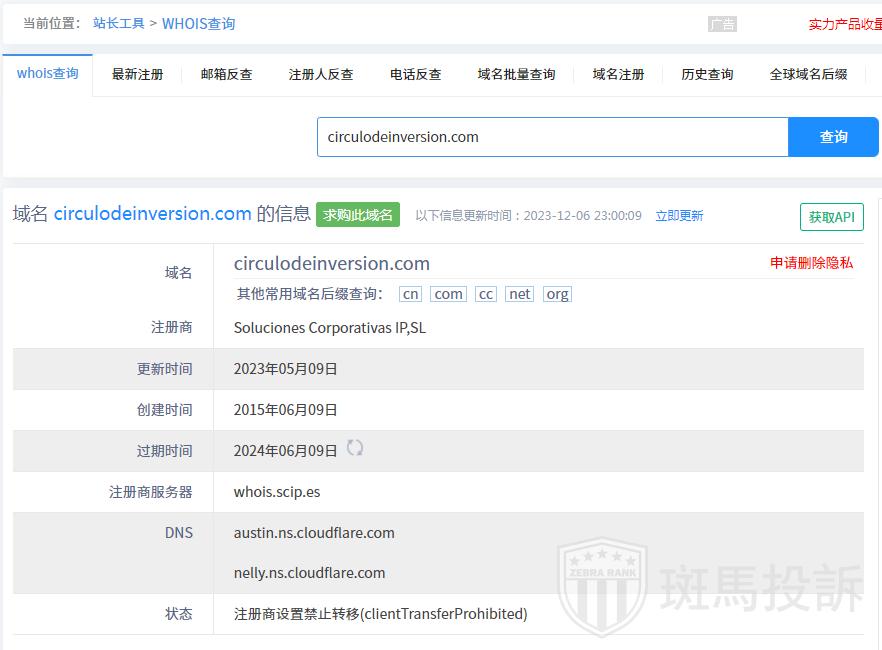The width and height of the screenshot is (882, 650).
Task: Check the cn domain suffix
Action: click(x=410, y=294)
